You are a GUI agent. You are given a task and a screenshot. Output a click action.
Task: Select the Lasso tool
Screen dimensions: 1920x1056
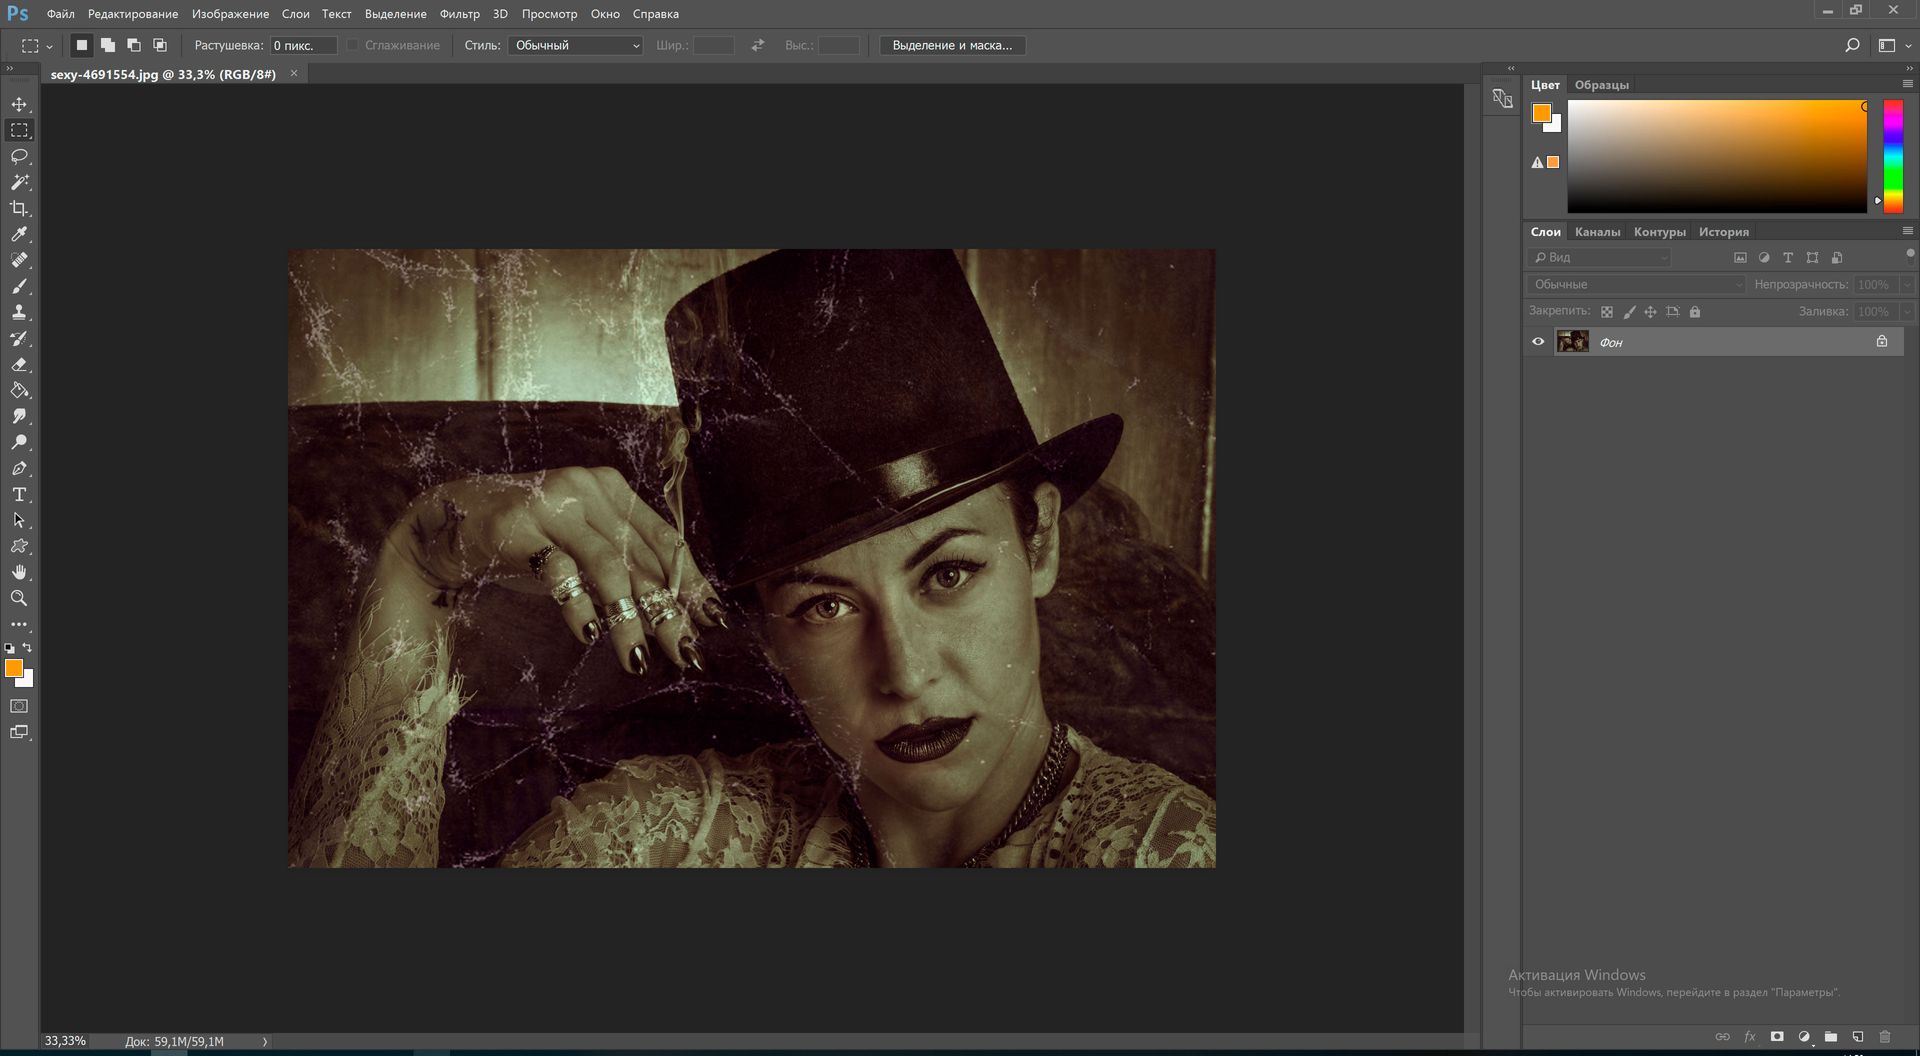[x=19, y=156]
